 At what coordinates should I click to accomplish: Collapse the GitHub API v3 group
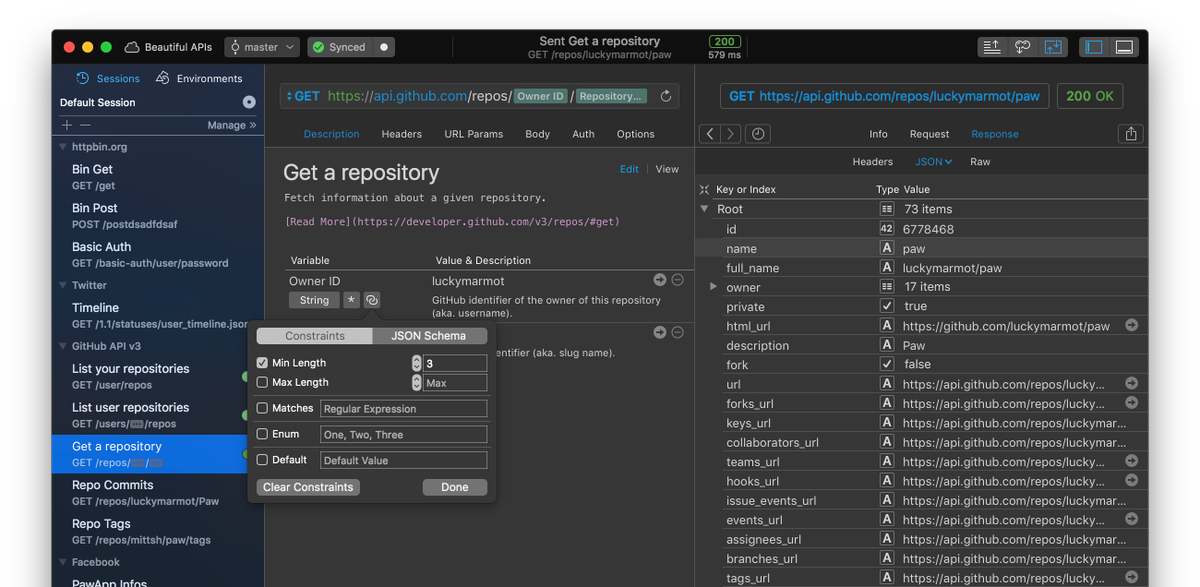pos(62,346)
